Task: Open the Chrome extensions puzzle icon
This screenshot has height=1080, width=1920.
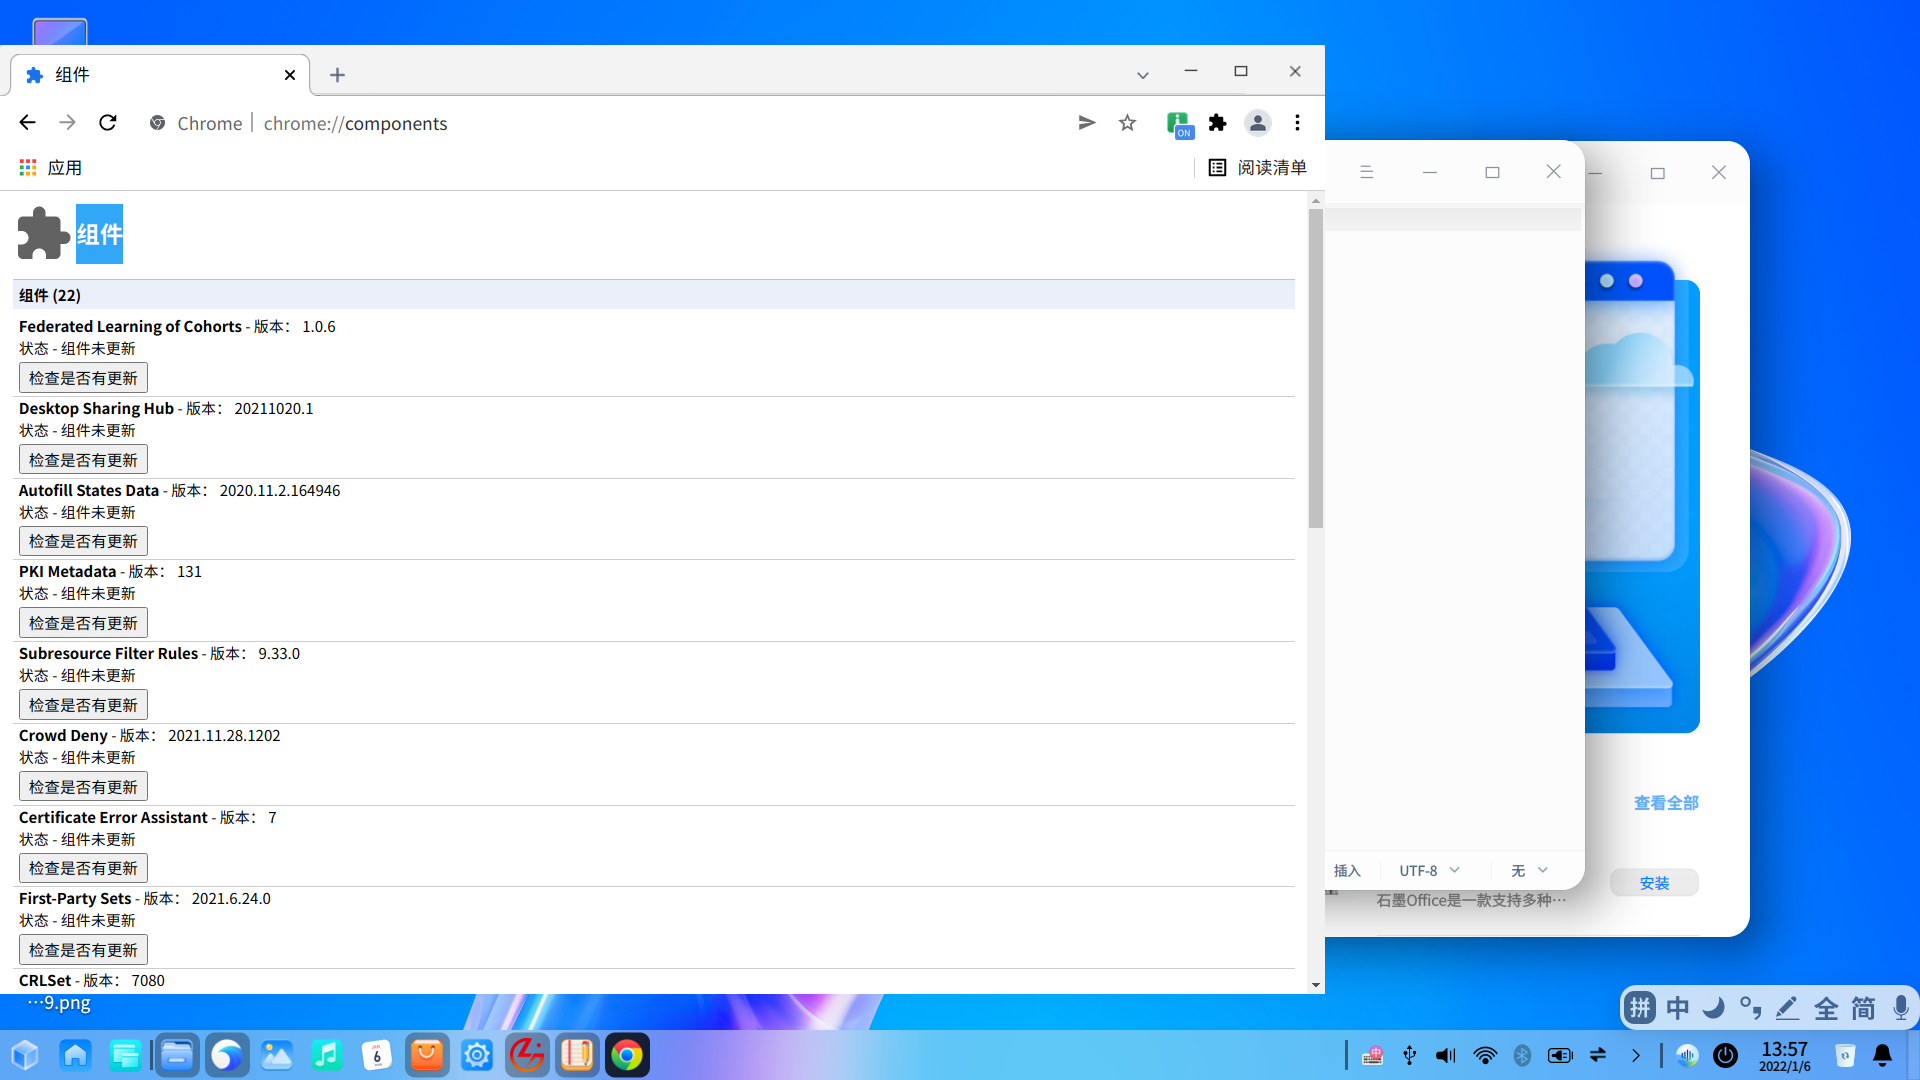Action: tap(1217, 123)
